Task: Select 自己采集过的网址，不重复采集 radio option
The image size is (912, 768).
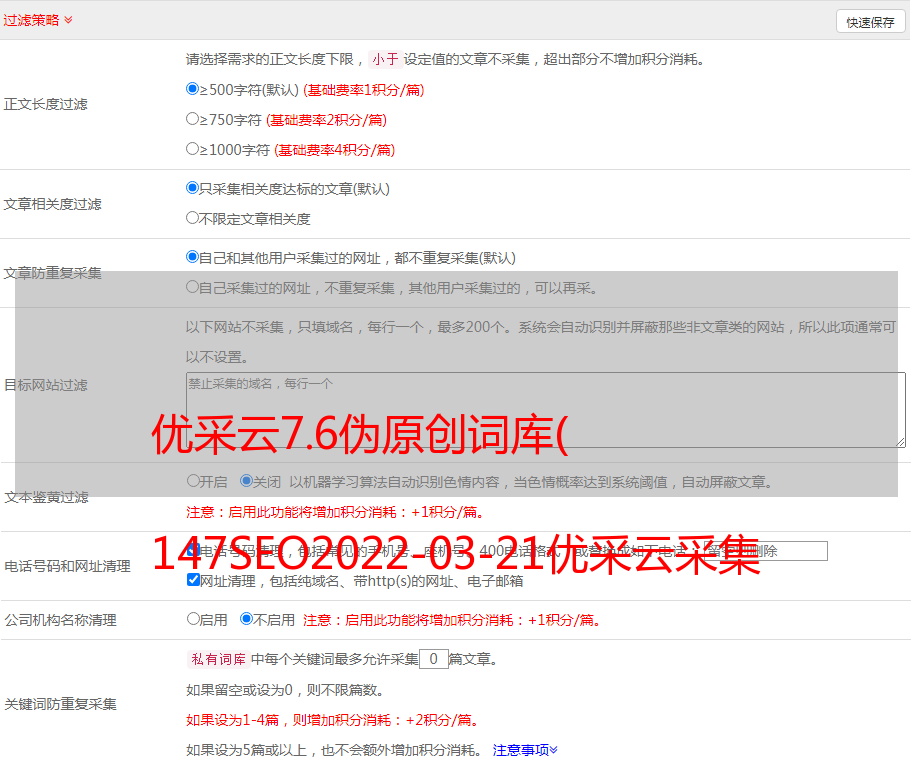Action: pos(192,287)
